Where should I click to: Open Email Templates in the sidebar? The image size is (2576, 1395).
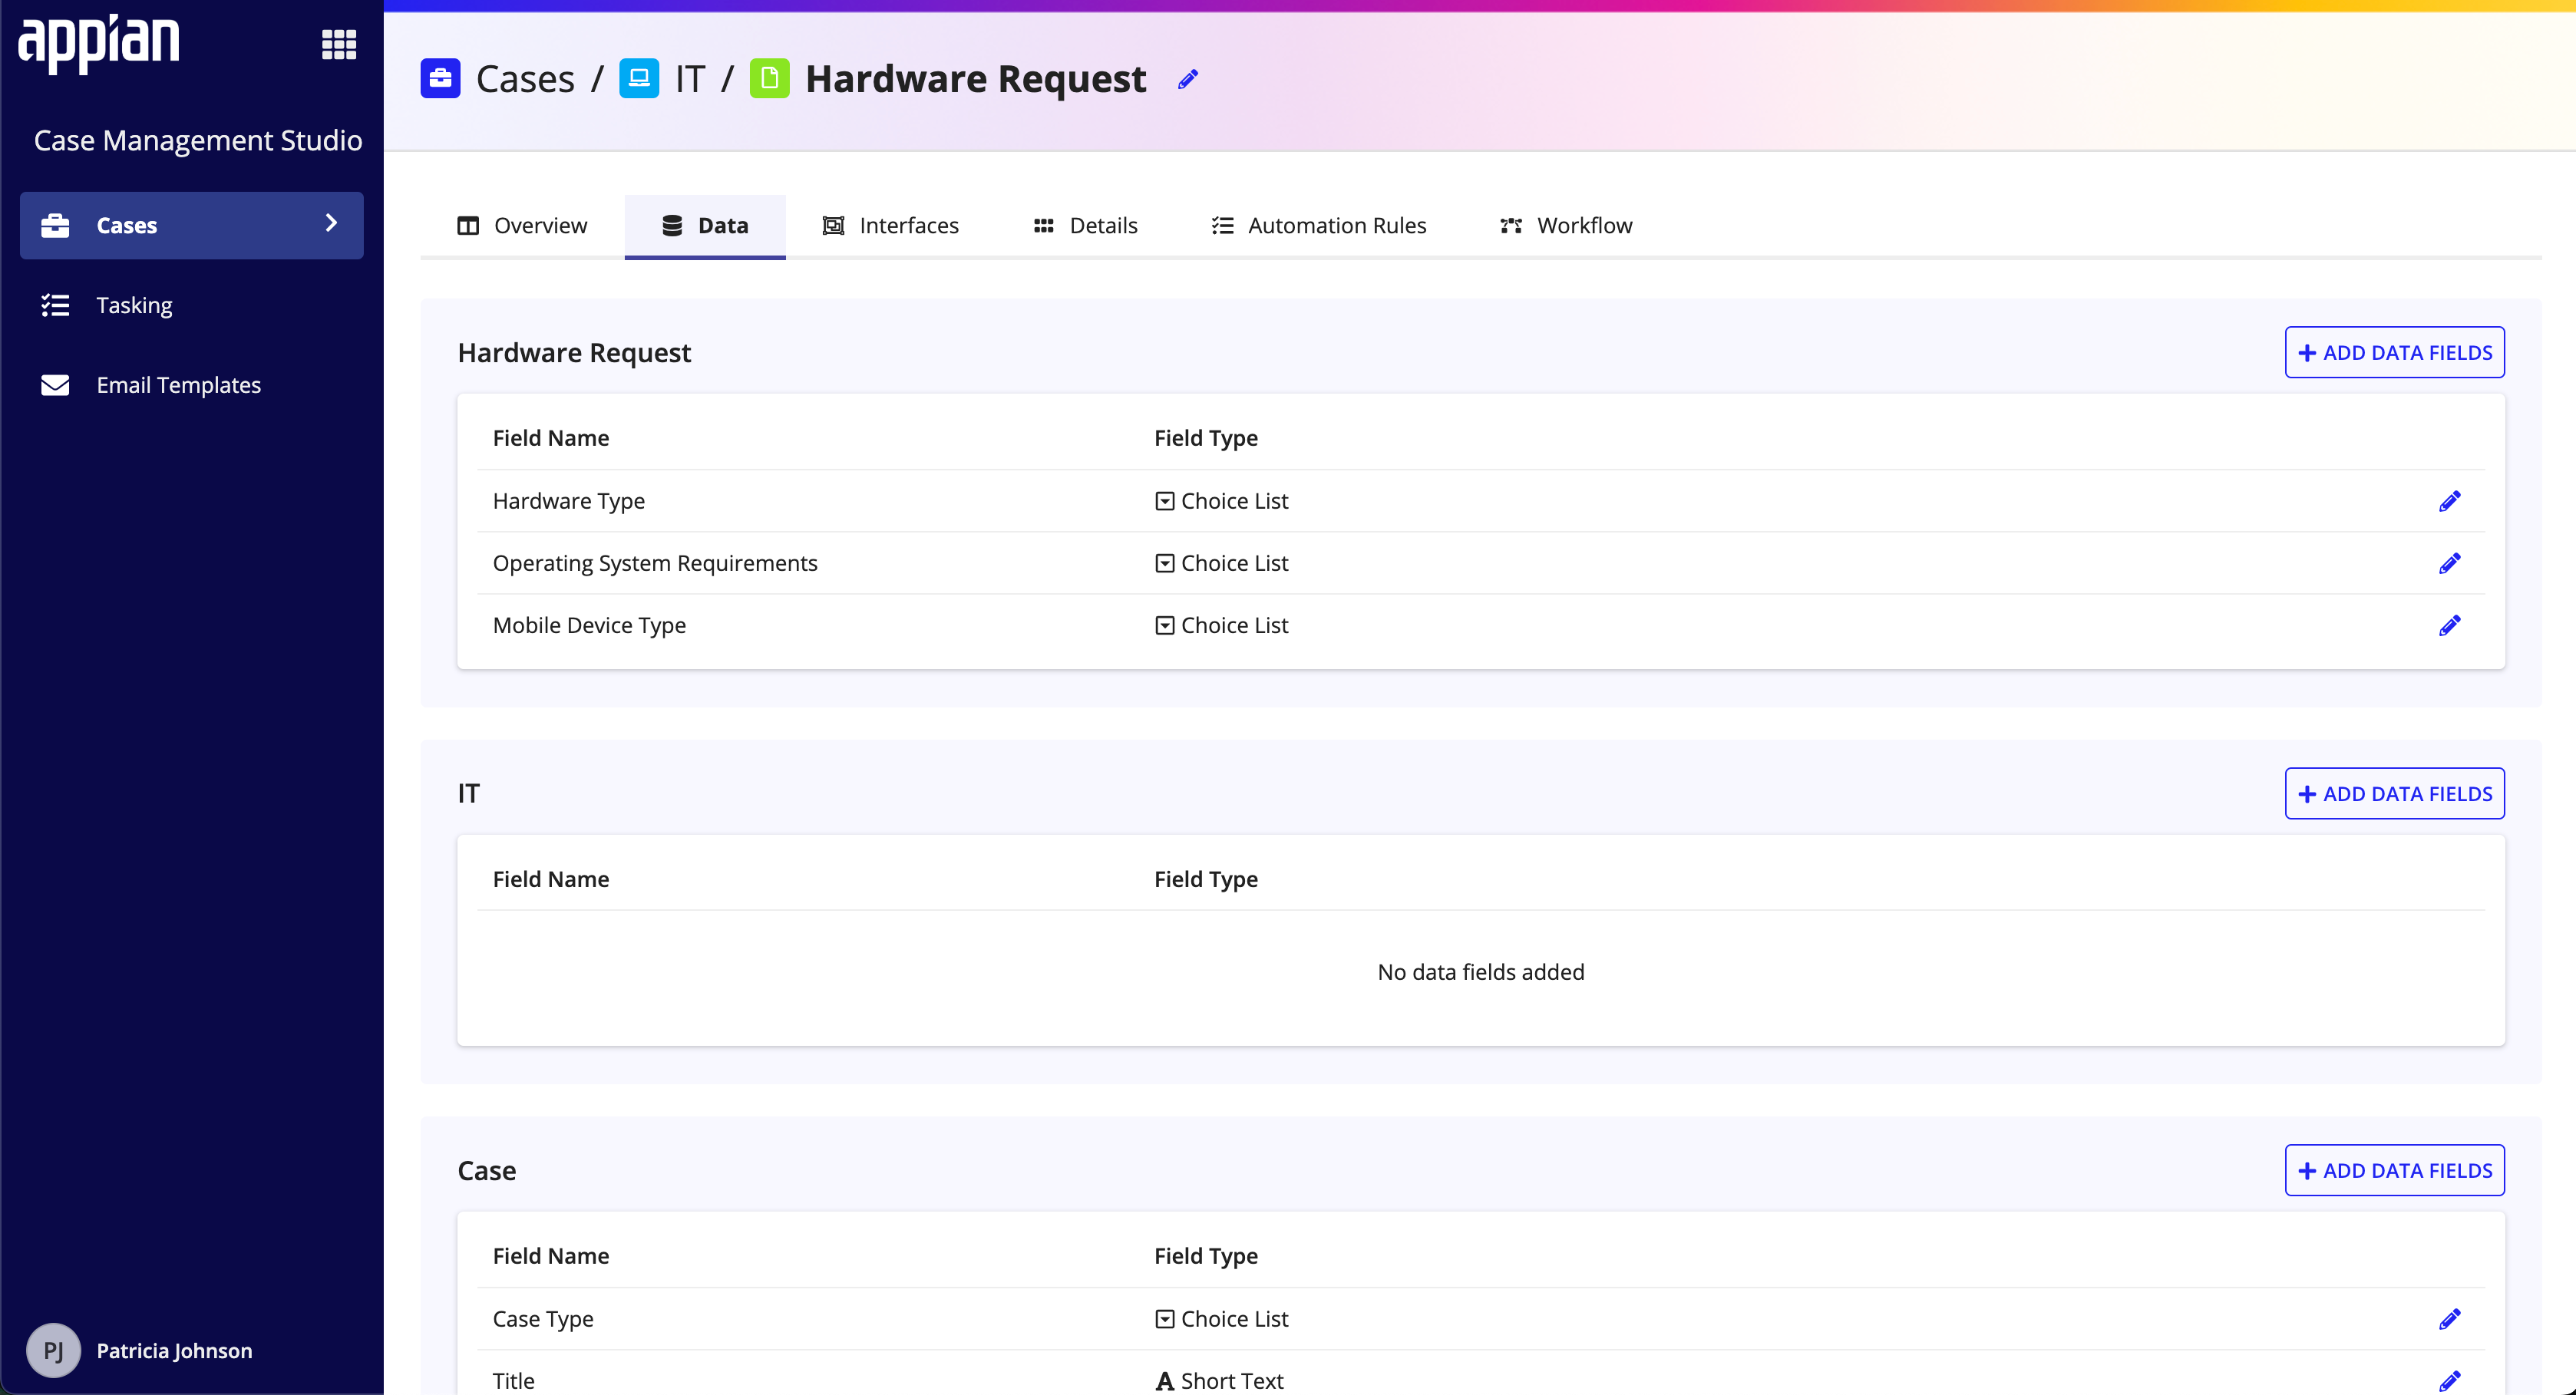[x=191, y=385]
